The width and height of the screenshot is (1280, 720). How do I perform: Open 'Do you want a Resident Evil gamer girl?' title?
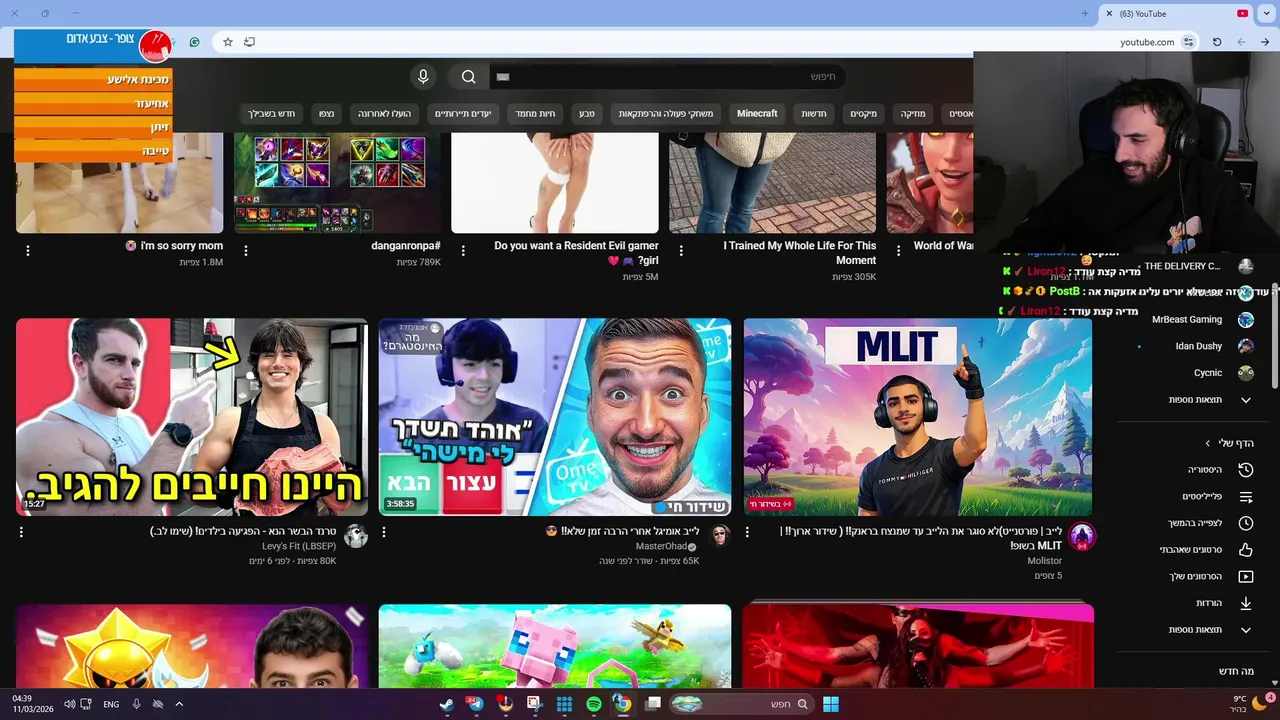pyautogui.click(x=576, y=253)
